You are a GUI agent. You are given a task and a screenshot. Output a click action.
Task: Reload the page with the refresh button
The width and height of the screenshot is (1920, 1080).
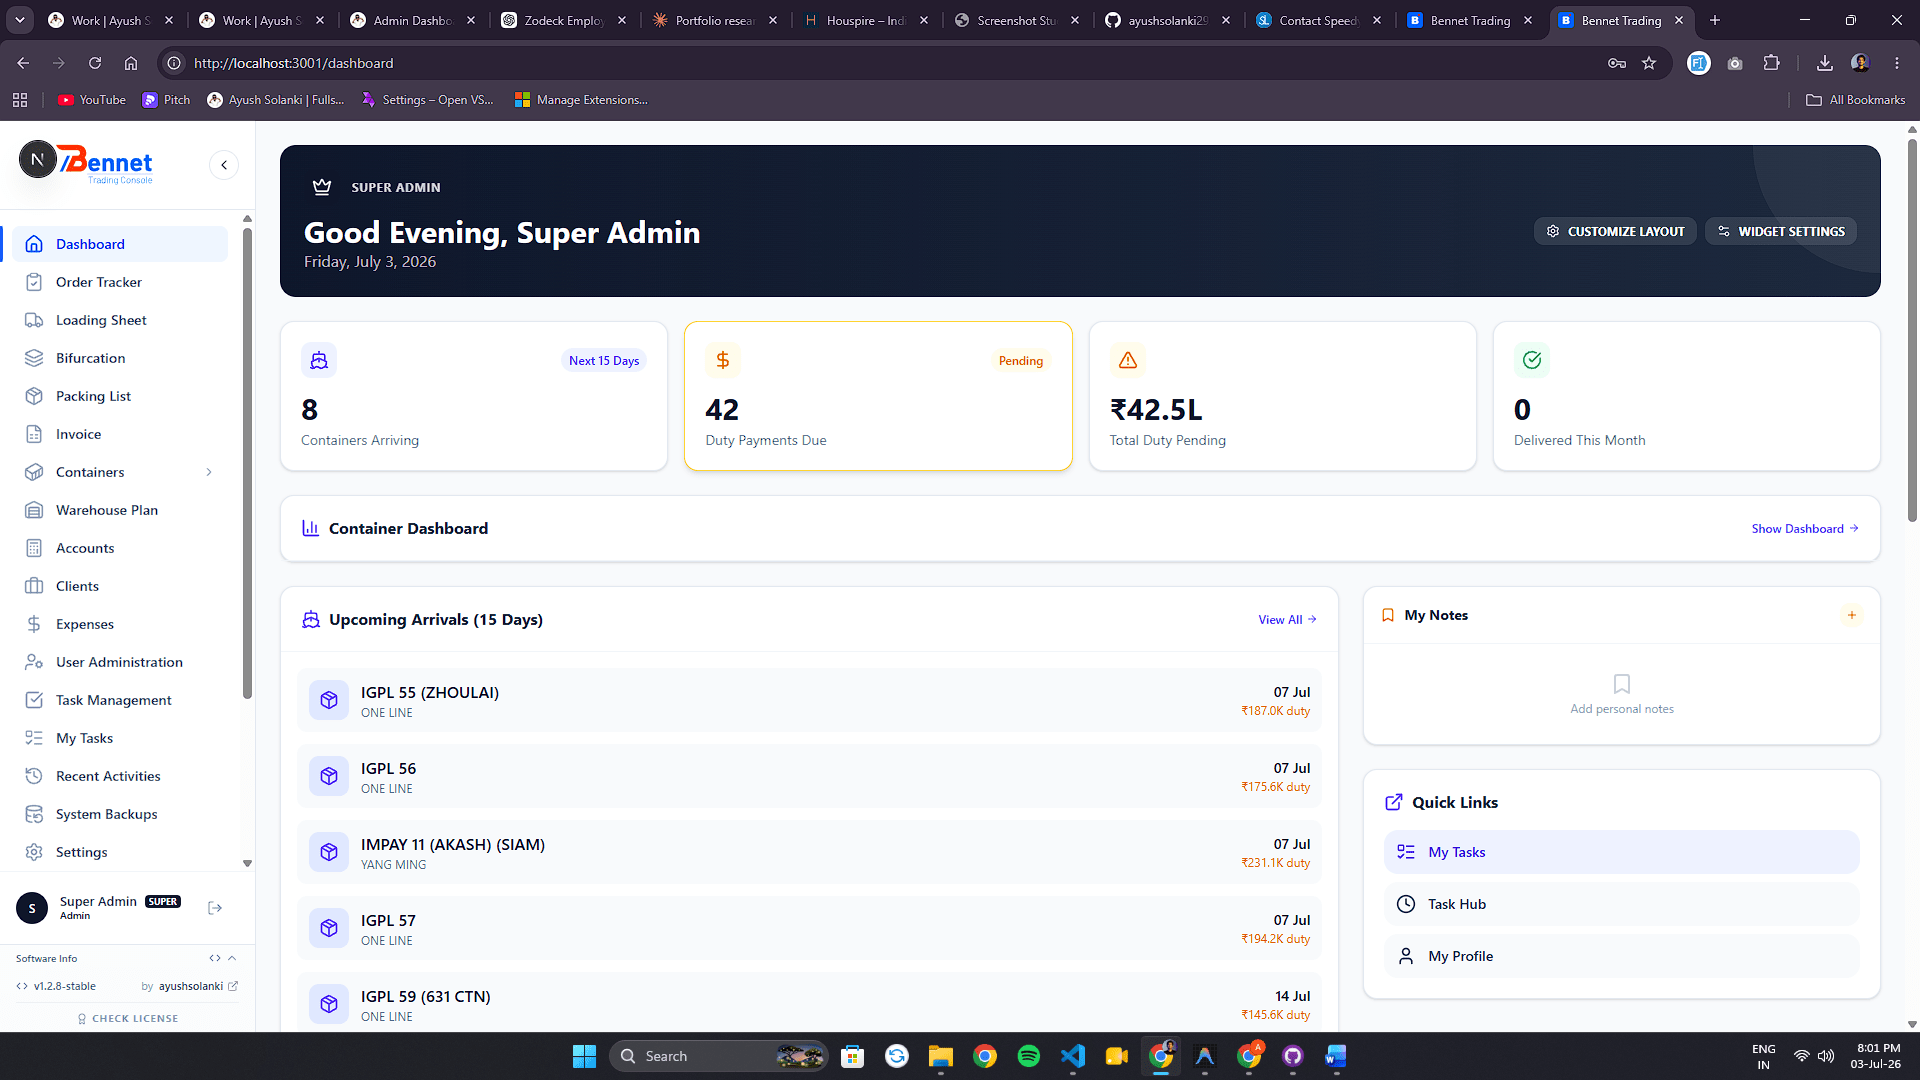[x=95, y=63]
